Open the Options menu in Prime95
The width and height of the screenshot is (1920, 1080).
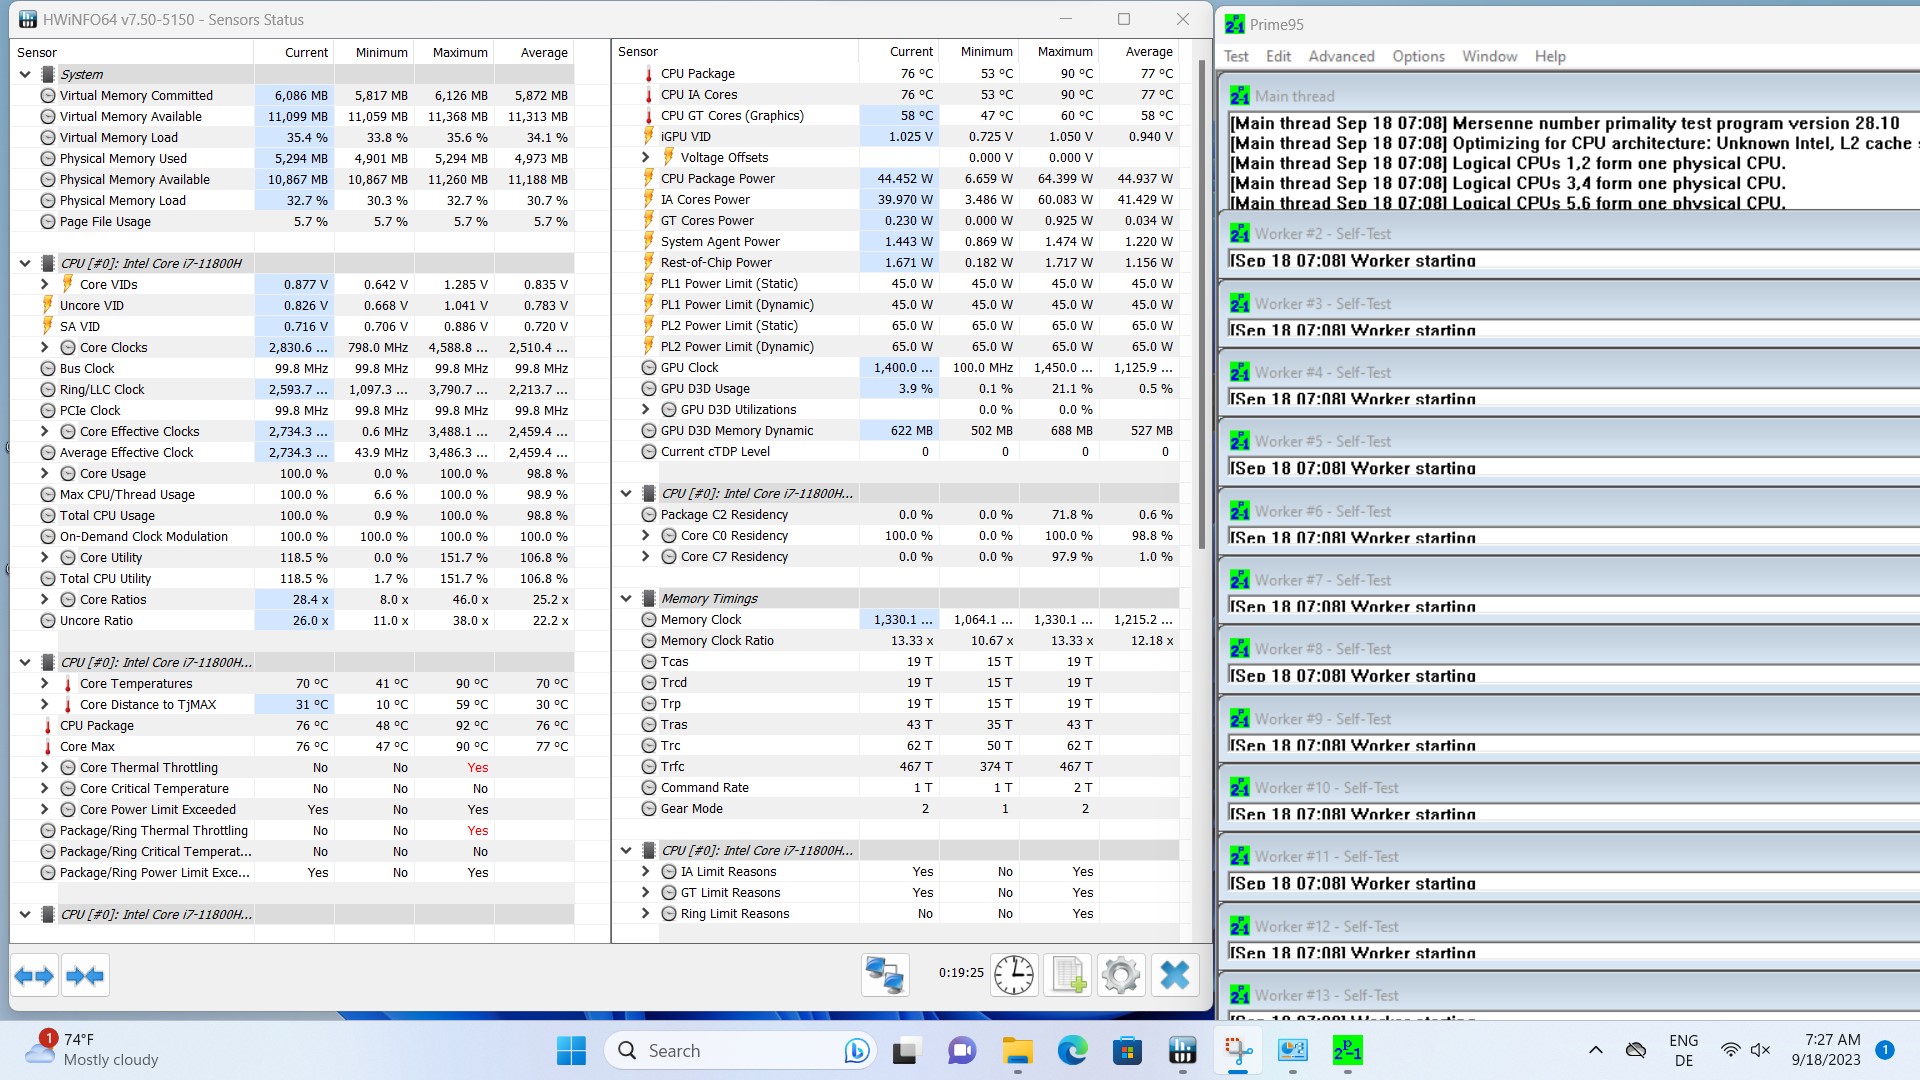(1418, 56)
